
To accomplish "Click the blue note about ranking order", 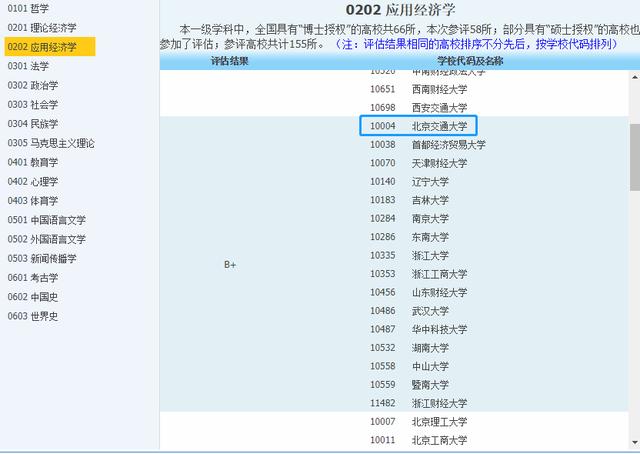I will (477, 44).
